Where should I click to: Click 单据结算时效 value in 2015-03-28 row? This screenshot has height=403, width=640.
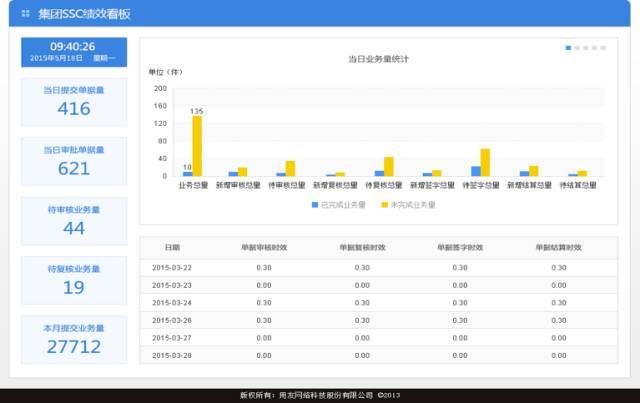[559, 356]
